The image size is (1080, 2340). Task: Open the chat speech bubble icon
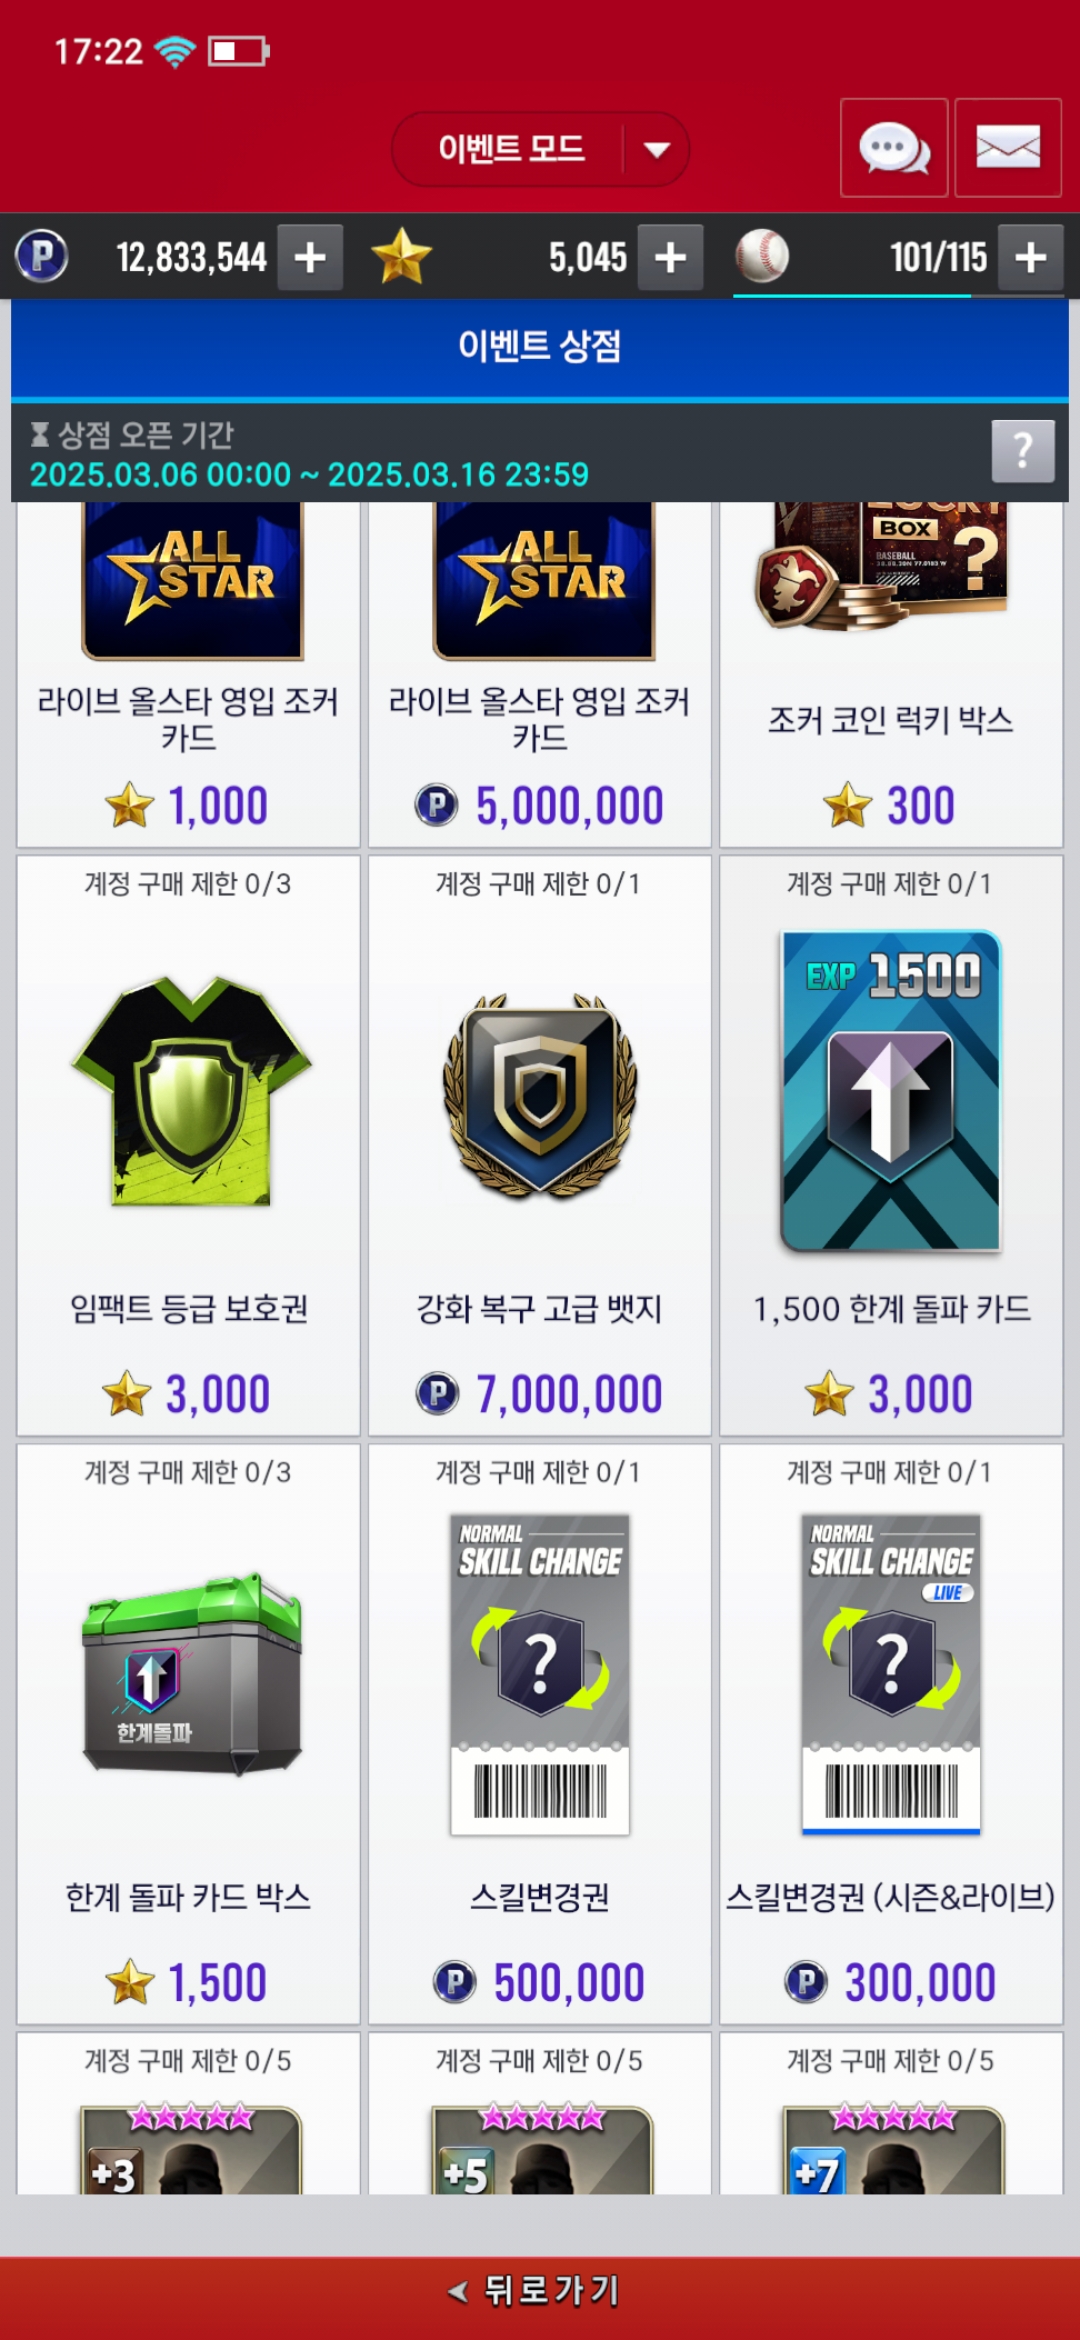tap(894, 148)
